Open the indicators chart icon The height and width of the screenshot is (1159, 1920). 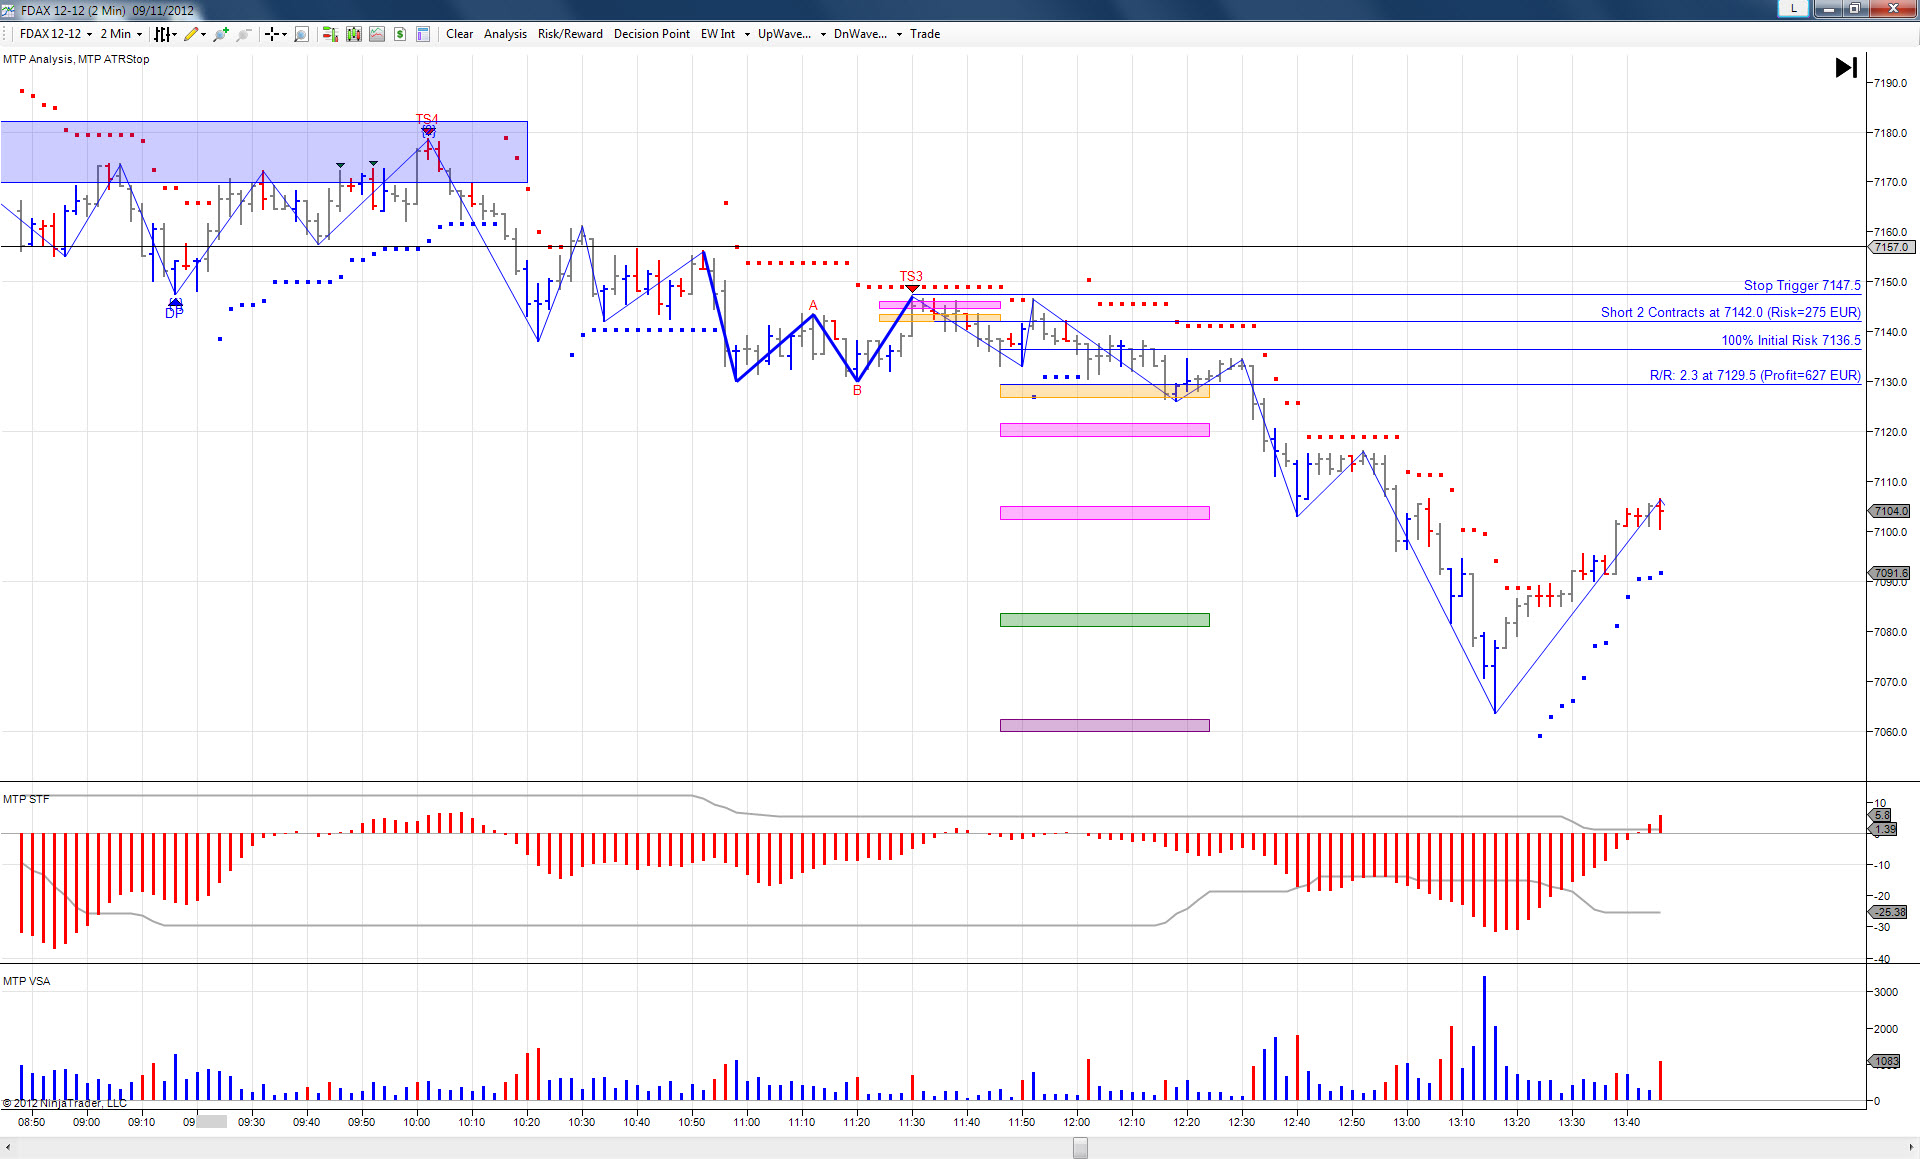[377, 34]
